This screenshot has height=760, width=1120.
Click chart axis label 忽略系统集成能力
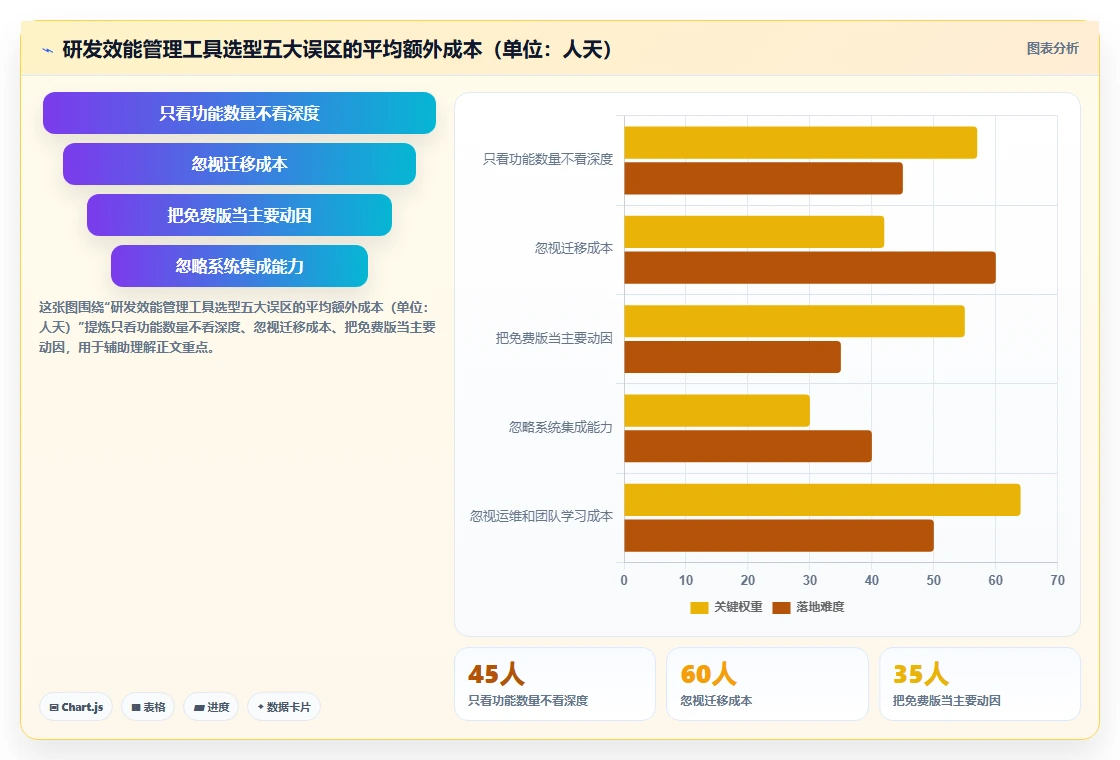(561, 427)
